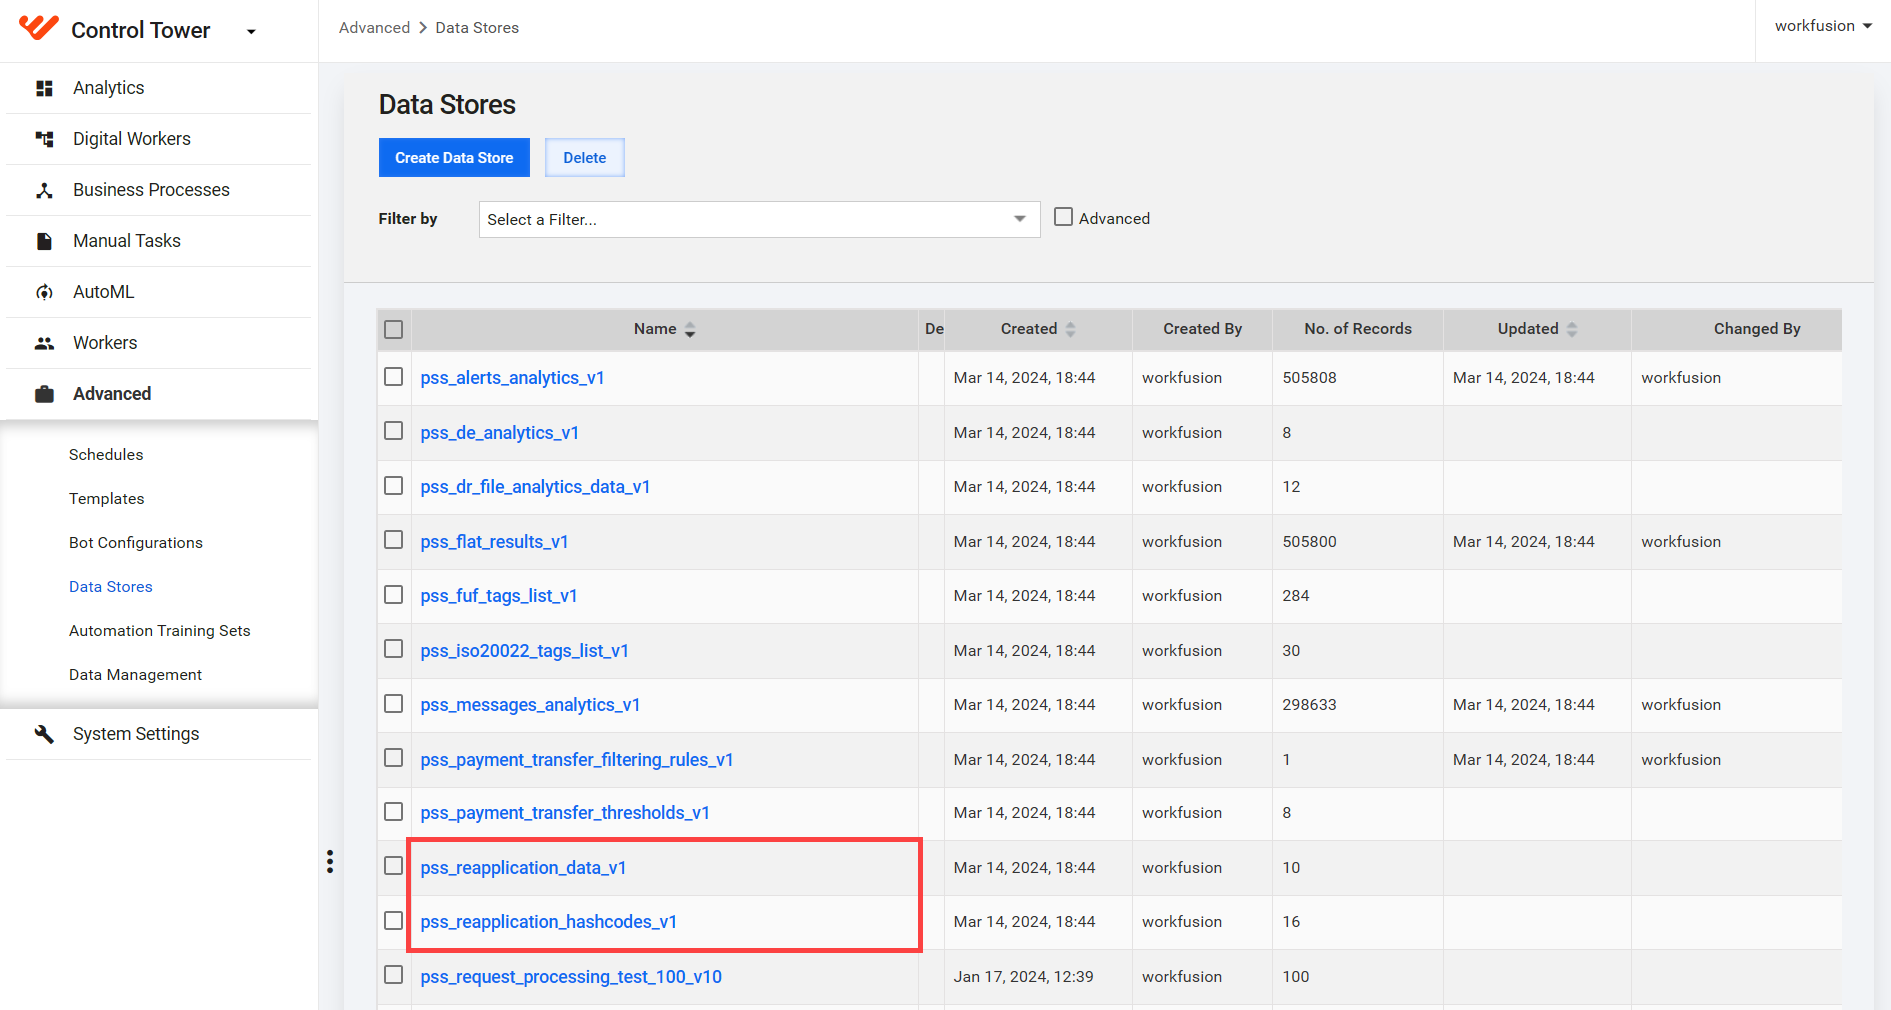Open Templates submenu item
This screenshot has height=1010, width=1891.
pyautogui.click(x=107, y=499)
